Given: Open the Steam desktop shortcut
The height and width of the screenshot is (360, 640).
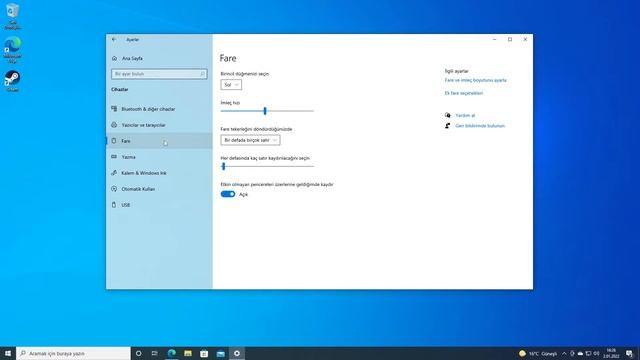Looking at the screenshot, I should pos(13,81).
